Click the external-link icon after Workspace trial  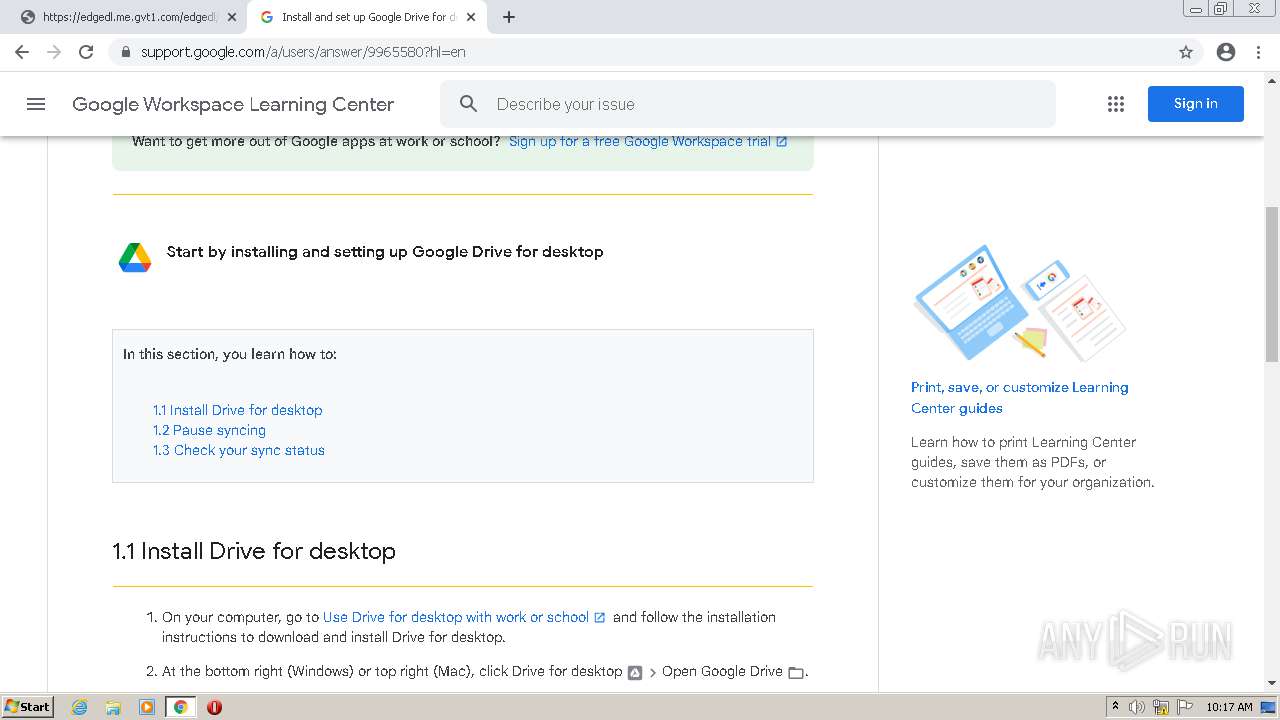pos(782,142)
